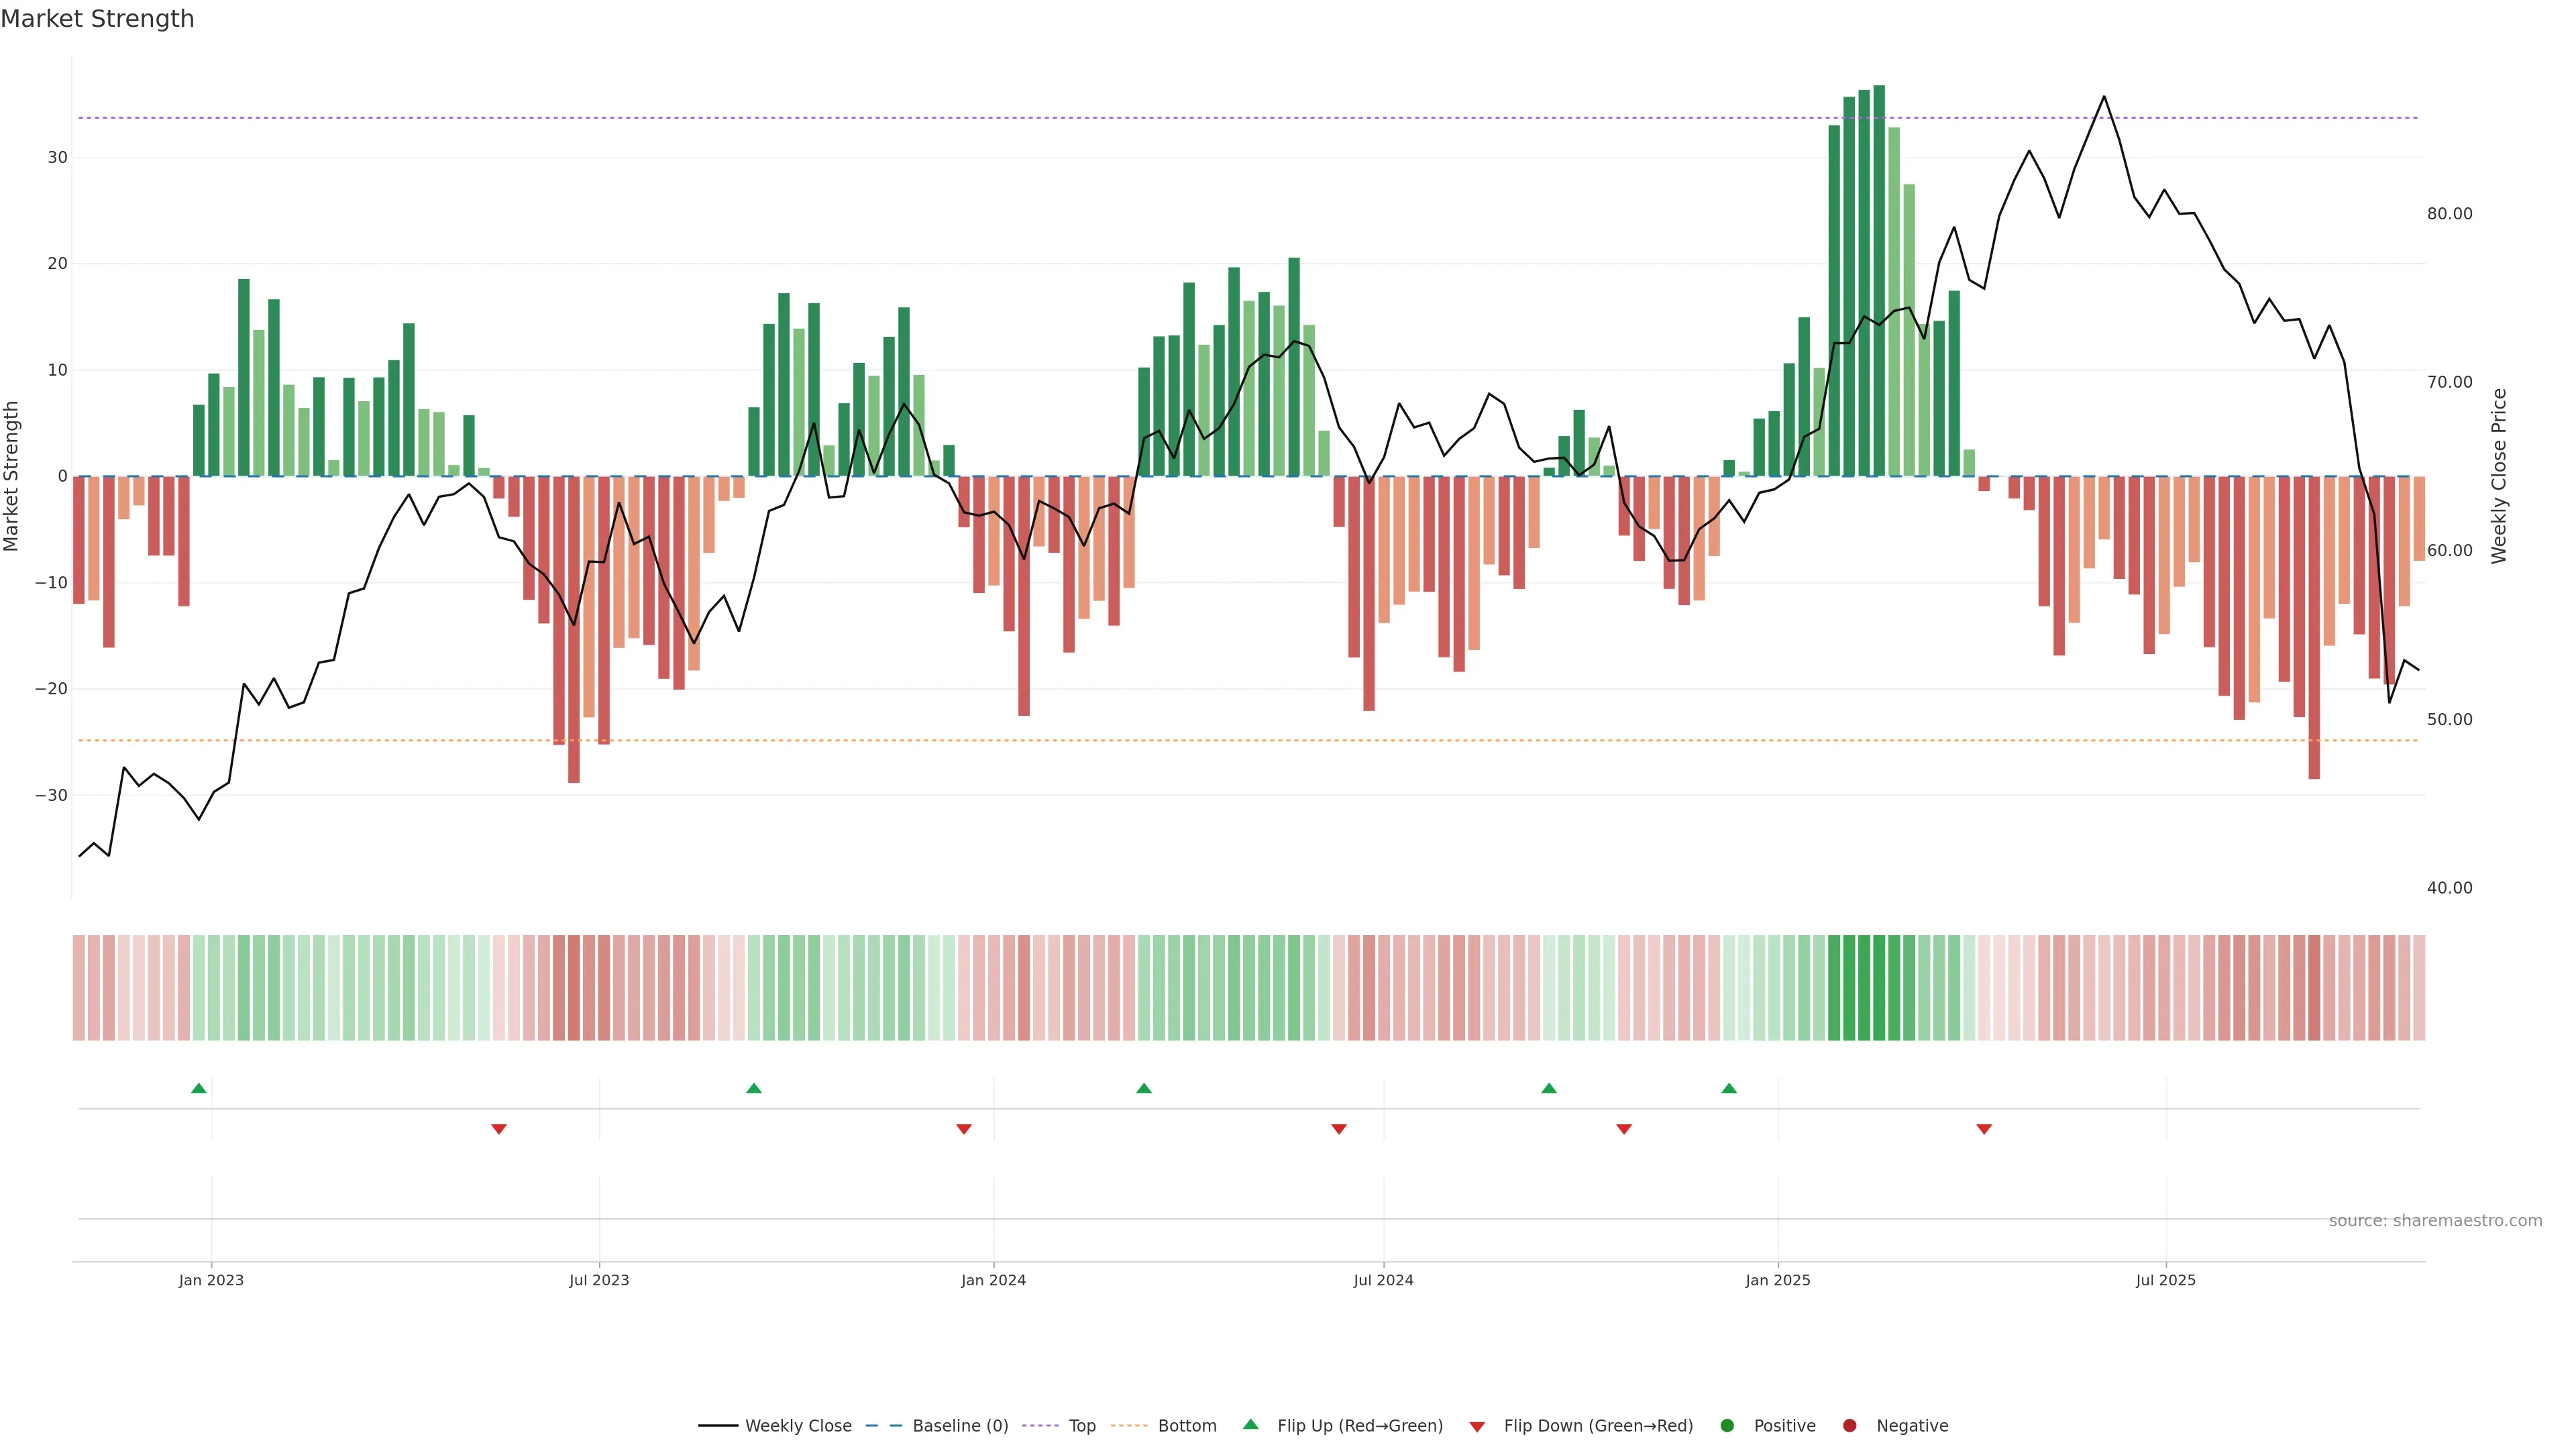Click the green Positive legend dot
Screen dimensions: 2576x1449
point(1727,1425)
